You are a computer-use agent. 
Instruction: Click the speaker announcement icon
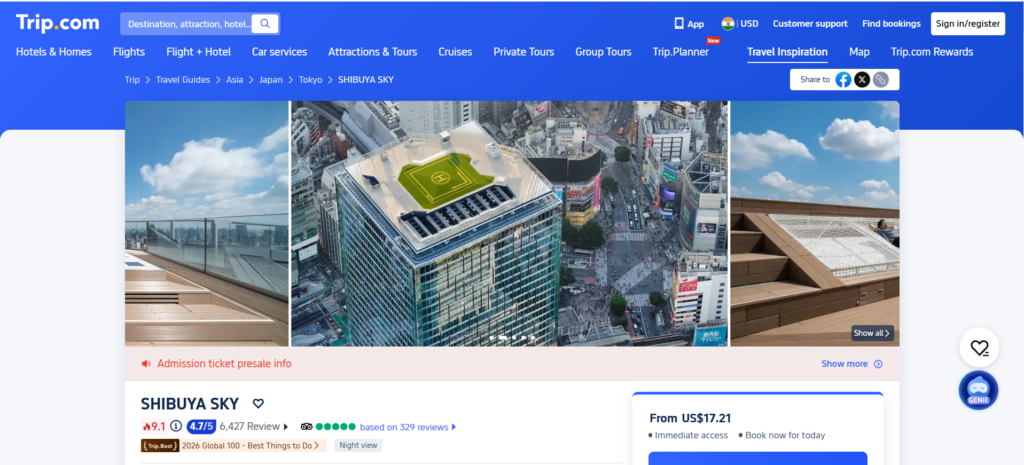[x=146, y=364]
